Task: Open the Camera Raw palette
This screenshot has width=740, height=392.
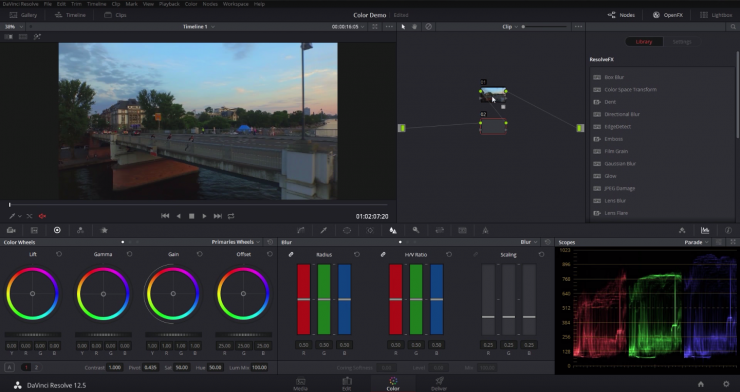Action: point(11,230)
